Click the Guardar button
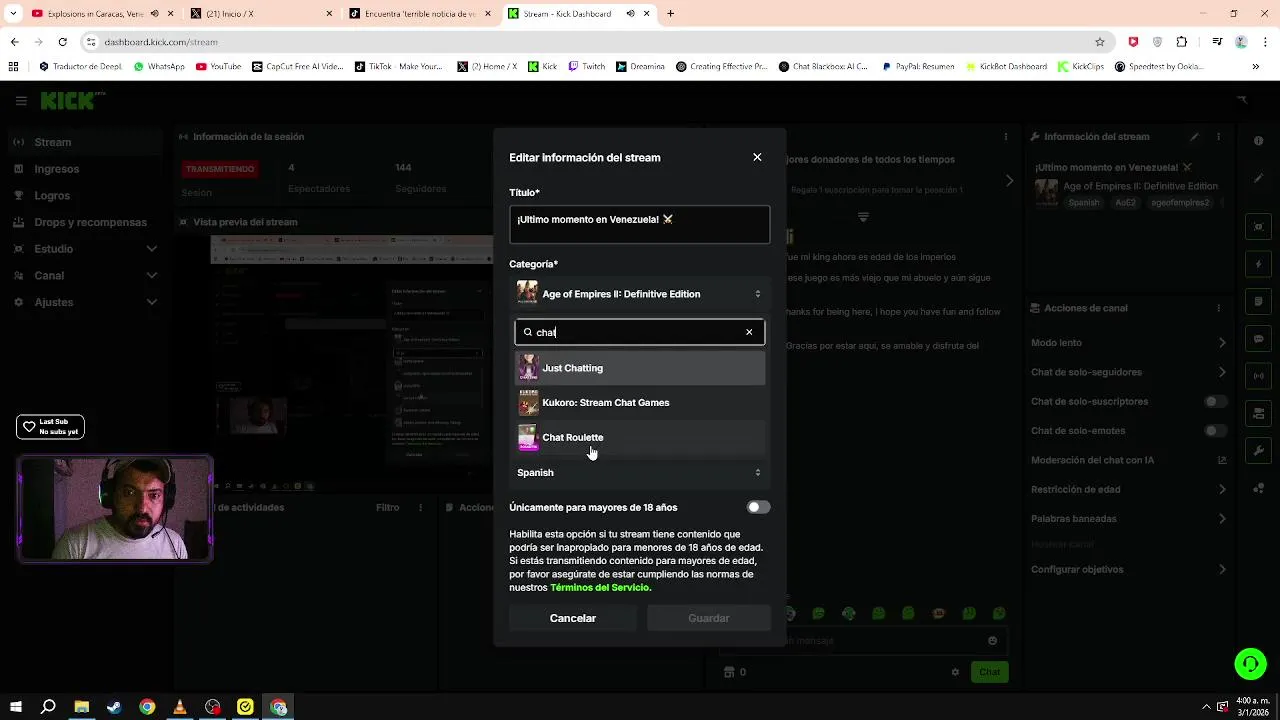 [709, 618]
